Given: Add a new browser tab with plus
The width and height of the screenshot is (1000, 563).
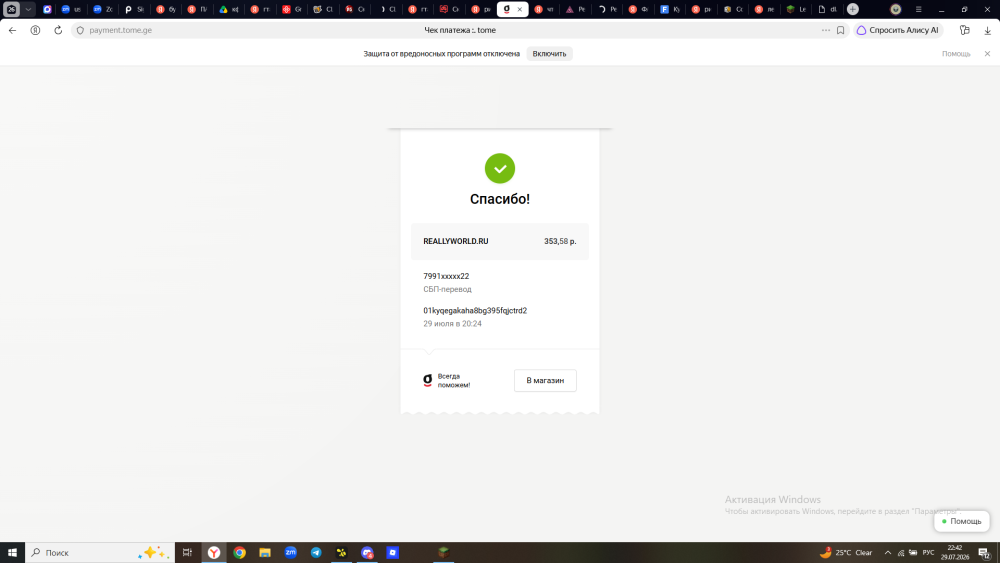Looking at the screenshot, I should click(x=853, y=9).
